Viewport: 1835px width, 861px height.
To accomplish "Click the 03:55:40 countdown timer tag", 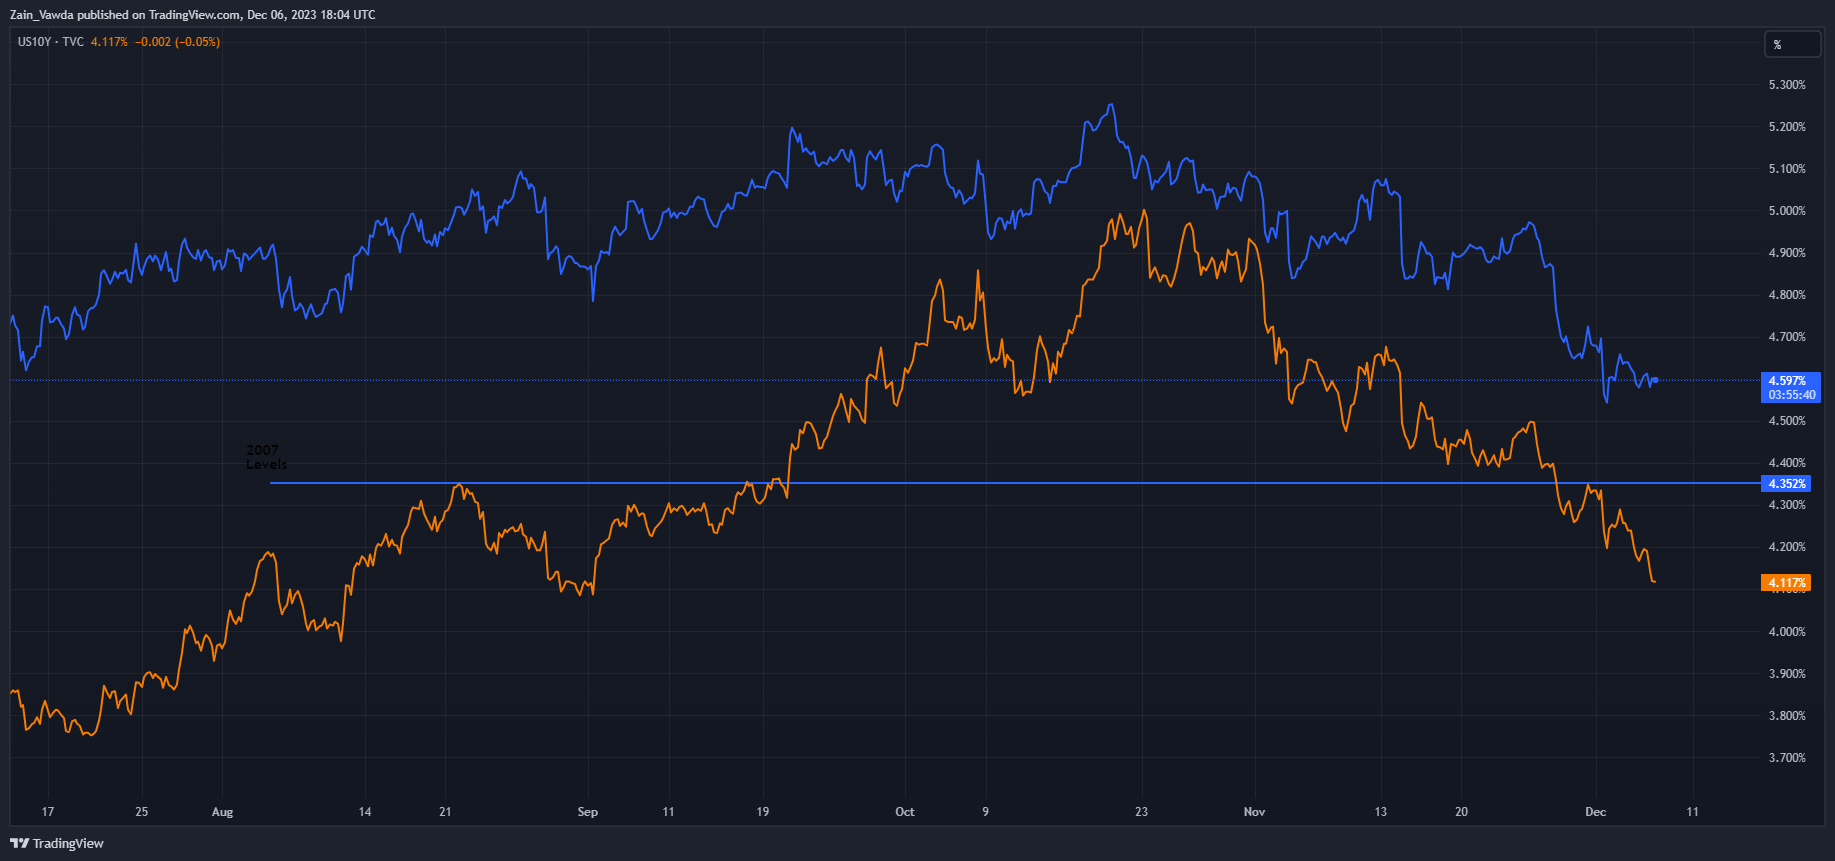I will pyautogui.click(x=1791, y=395).
